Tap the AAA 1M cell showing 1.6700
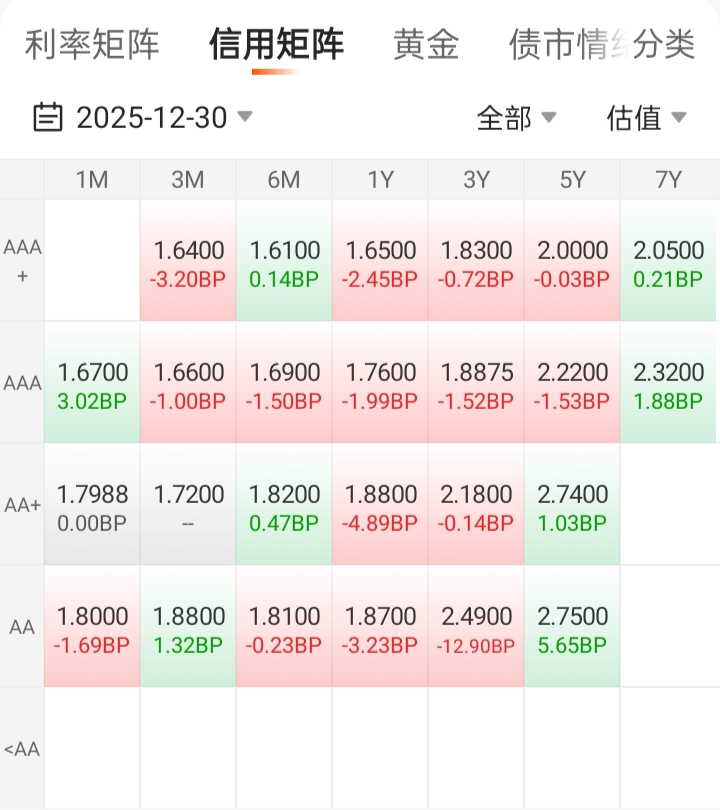The width and height of the screenshot is (720, 810). 92,384
